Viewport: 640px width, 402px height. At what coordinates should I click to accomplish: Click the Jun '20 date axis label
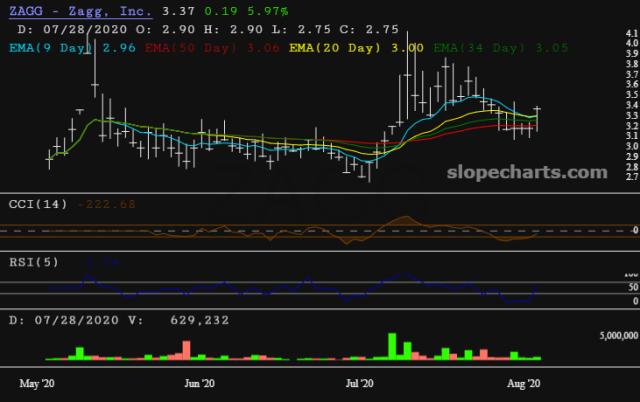click(201, 383)
